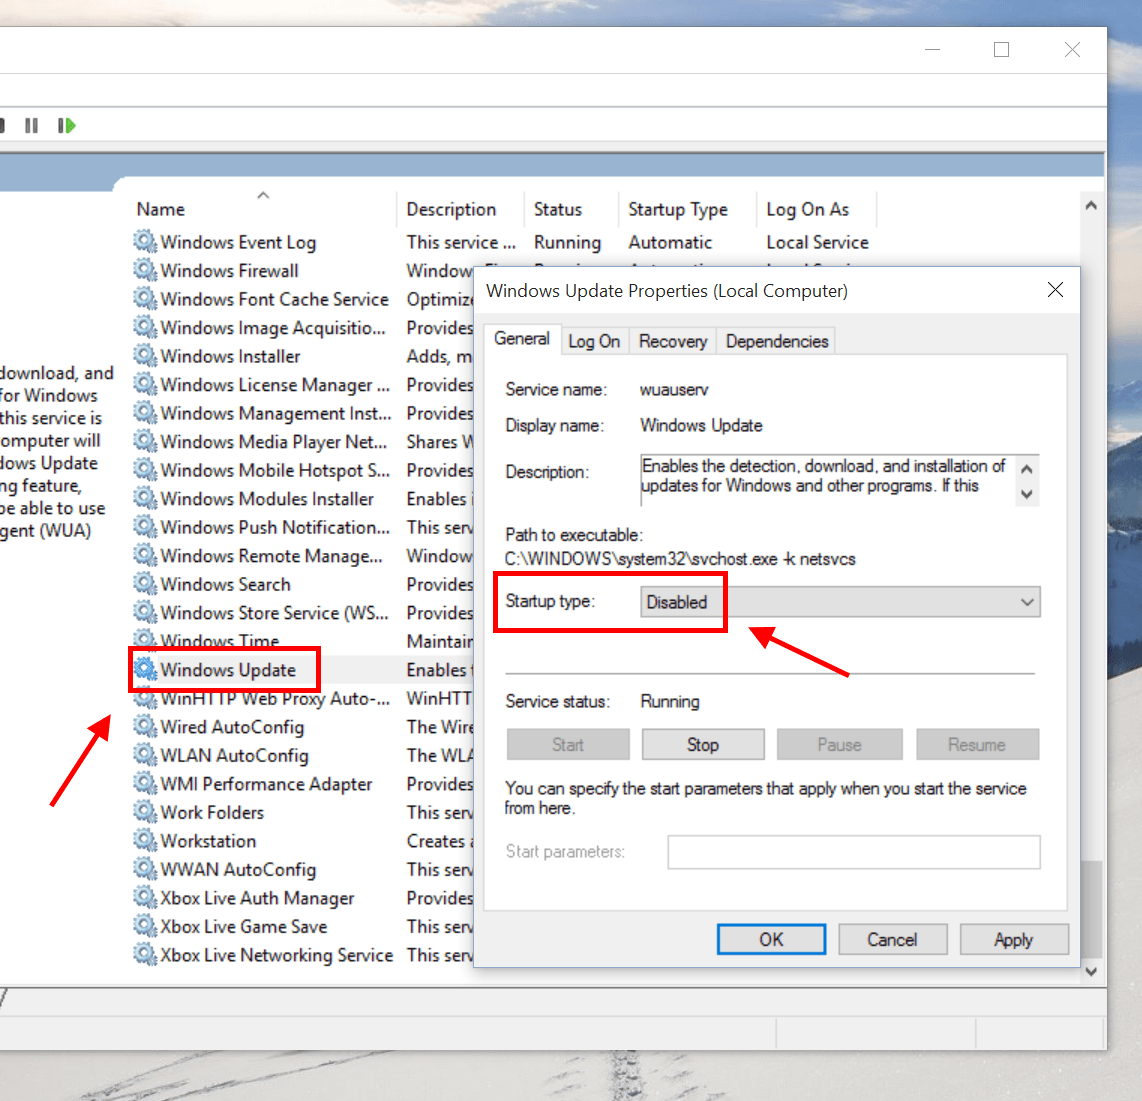1142x1101 pixels.
Task: Click the executable path text
Action: (680, 559)
